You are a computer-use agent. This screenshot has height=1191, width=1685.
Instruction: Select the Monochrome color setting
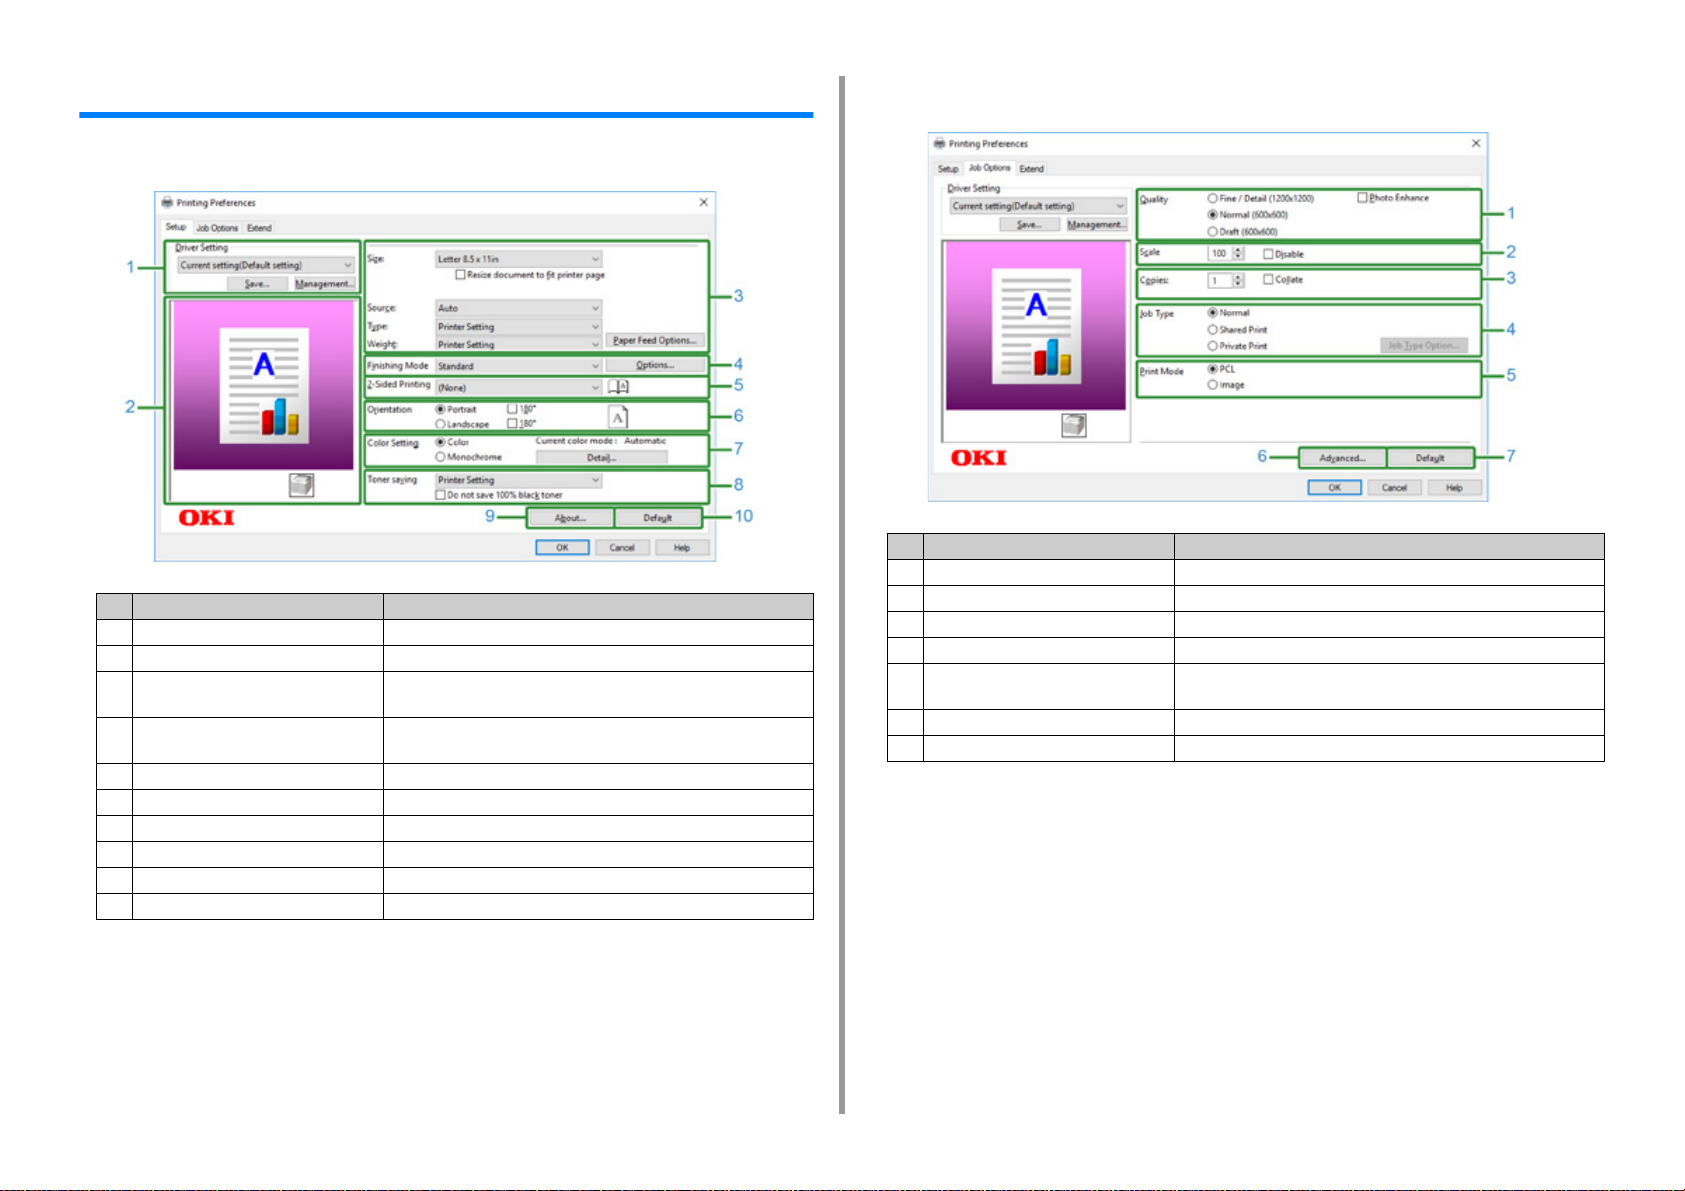441,457
